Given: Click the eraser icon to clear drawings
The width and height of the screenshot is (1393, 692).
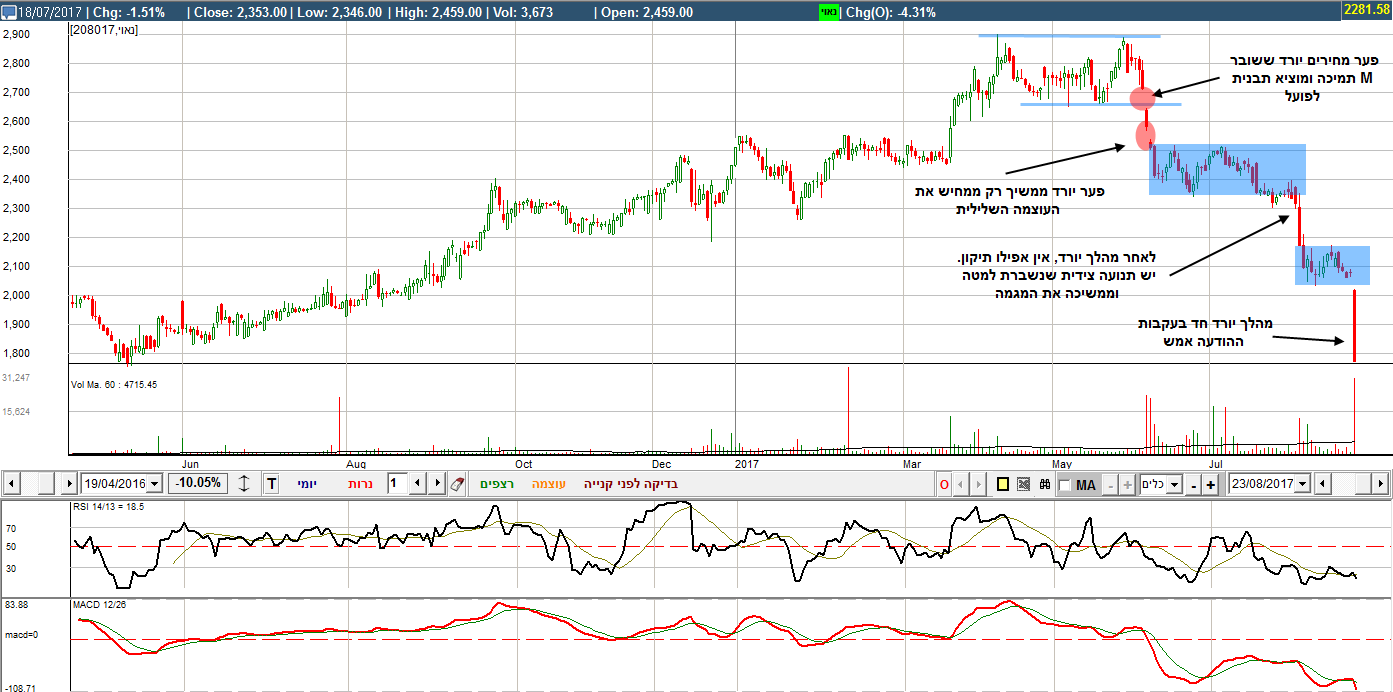Looking at the screenshot, I should click(x=457, y=484).
